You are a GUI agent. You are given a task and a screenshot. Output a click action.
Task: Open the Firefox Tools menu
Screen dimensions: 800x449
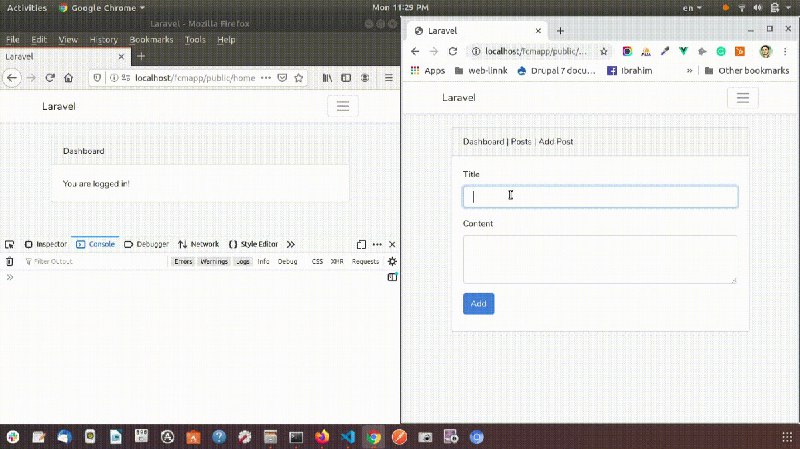(195, 40)
